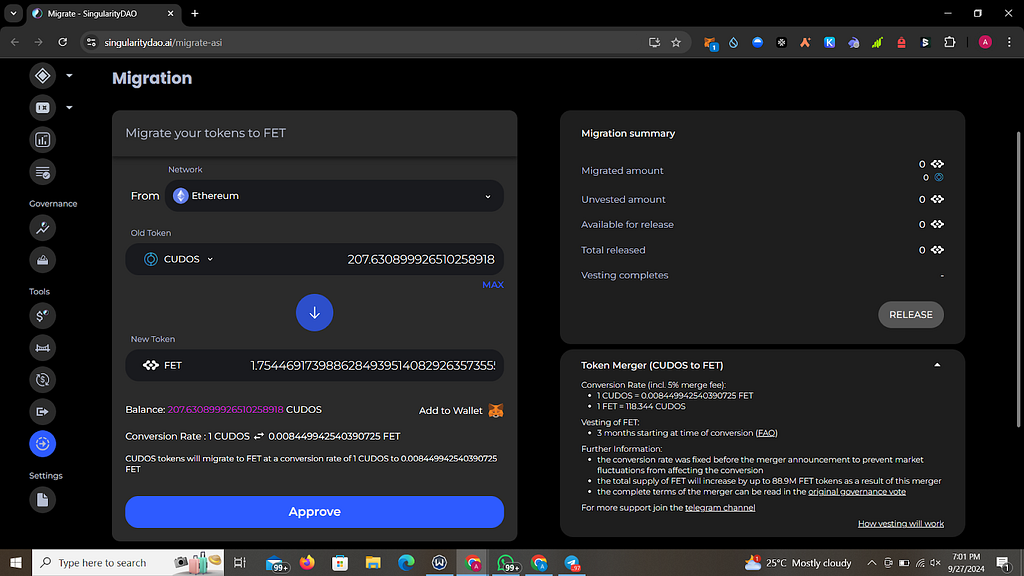
Task: Open the tab search dropdown arrow
Action: (13, 13)
